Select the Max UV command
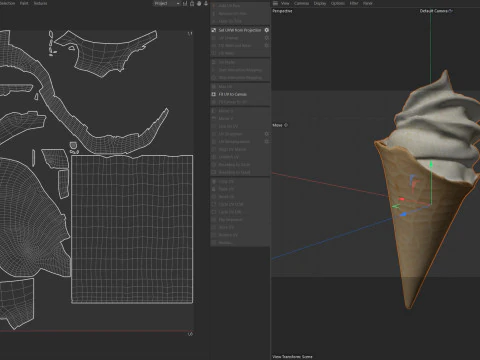This screenshot has height=360, width=480. (222, 87)
